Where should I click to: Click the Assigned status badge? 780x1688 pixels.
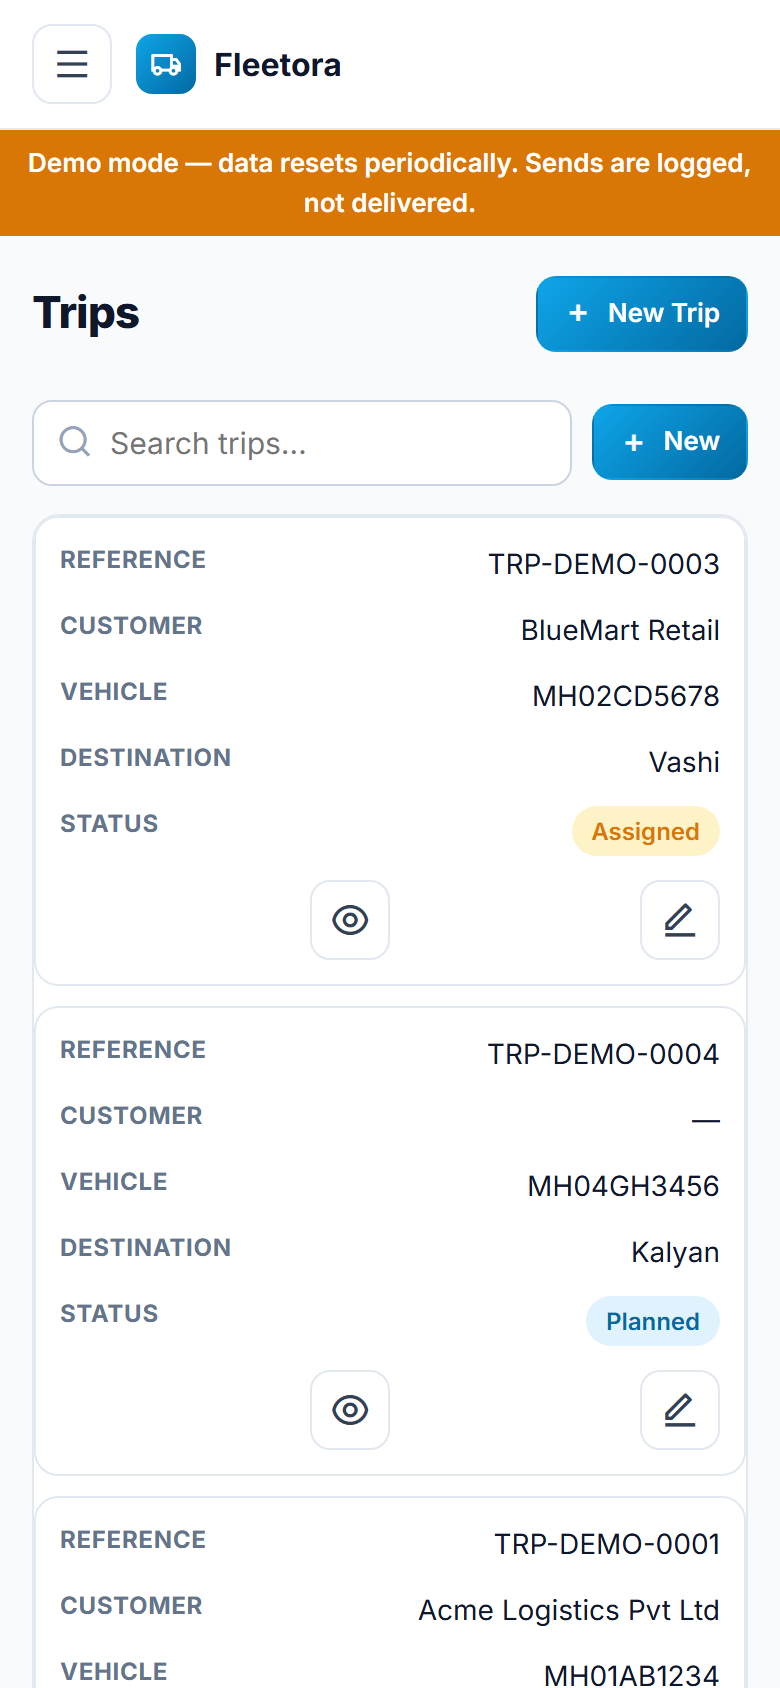646,831
